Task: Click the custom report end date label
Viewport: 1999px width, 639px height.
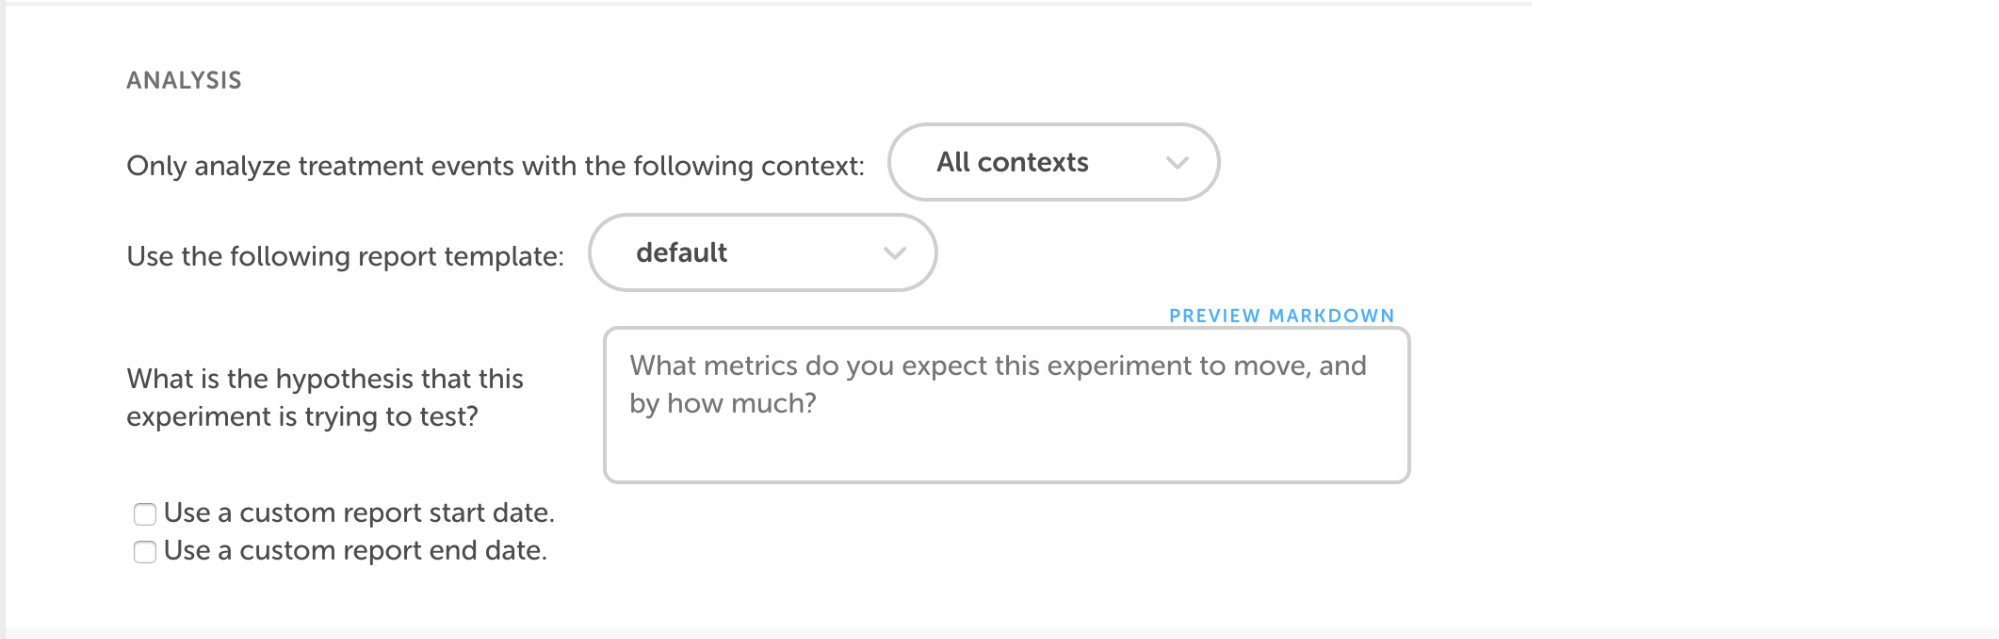Action: tap(355, 550)
